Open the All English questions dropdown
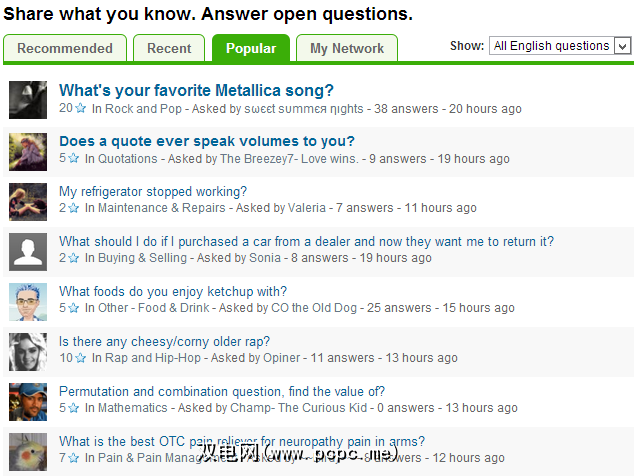Image resolution: width=640 pixels, height=476 pixels. tap(559, 46)
